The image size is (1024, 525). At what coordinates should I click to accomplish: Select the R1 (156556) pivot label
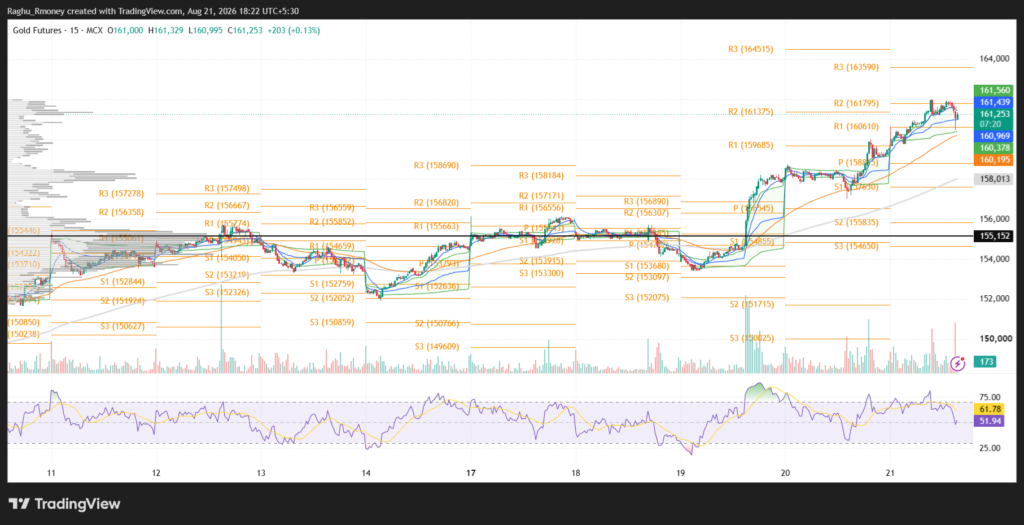tap(541, 208)
